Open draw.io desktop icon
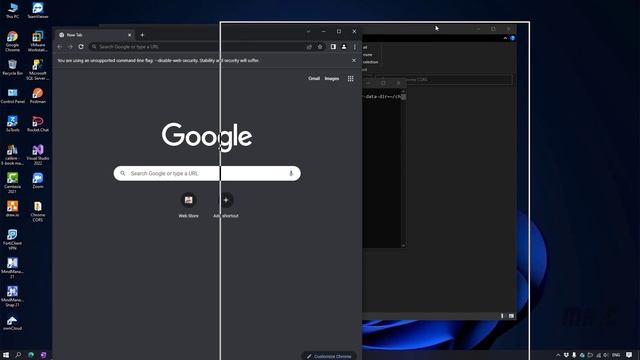This screenshot has width=640, height=360. coord(12,209)
